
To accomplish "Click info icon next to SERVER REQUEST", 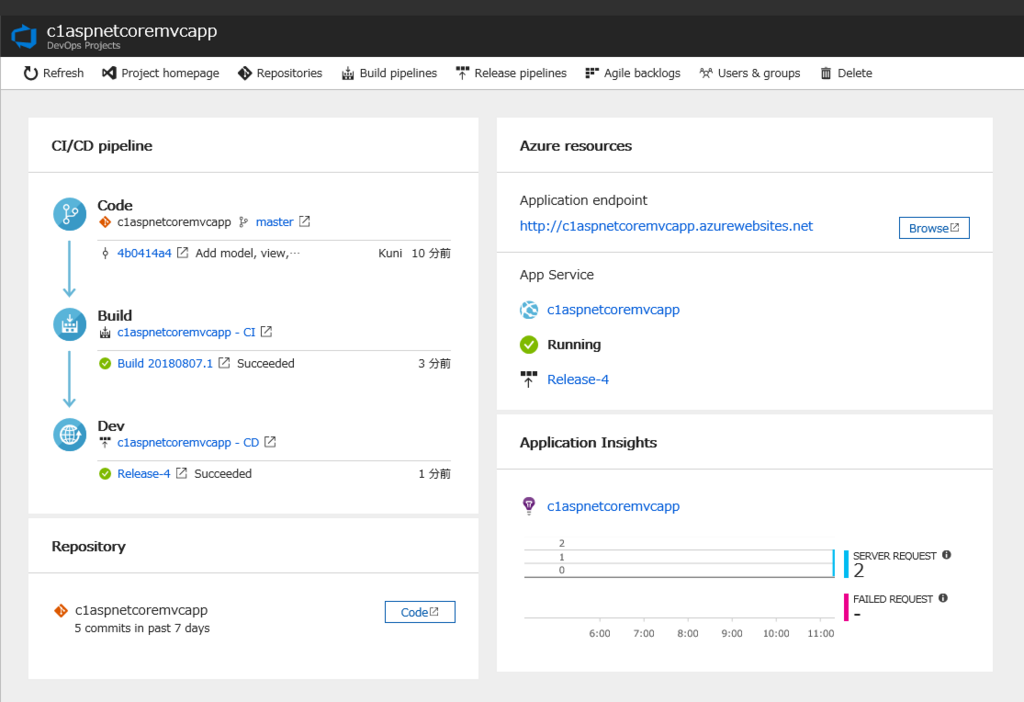I will click(x=946, y=555).
